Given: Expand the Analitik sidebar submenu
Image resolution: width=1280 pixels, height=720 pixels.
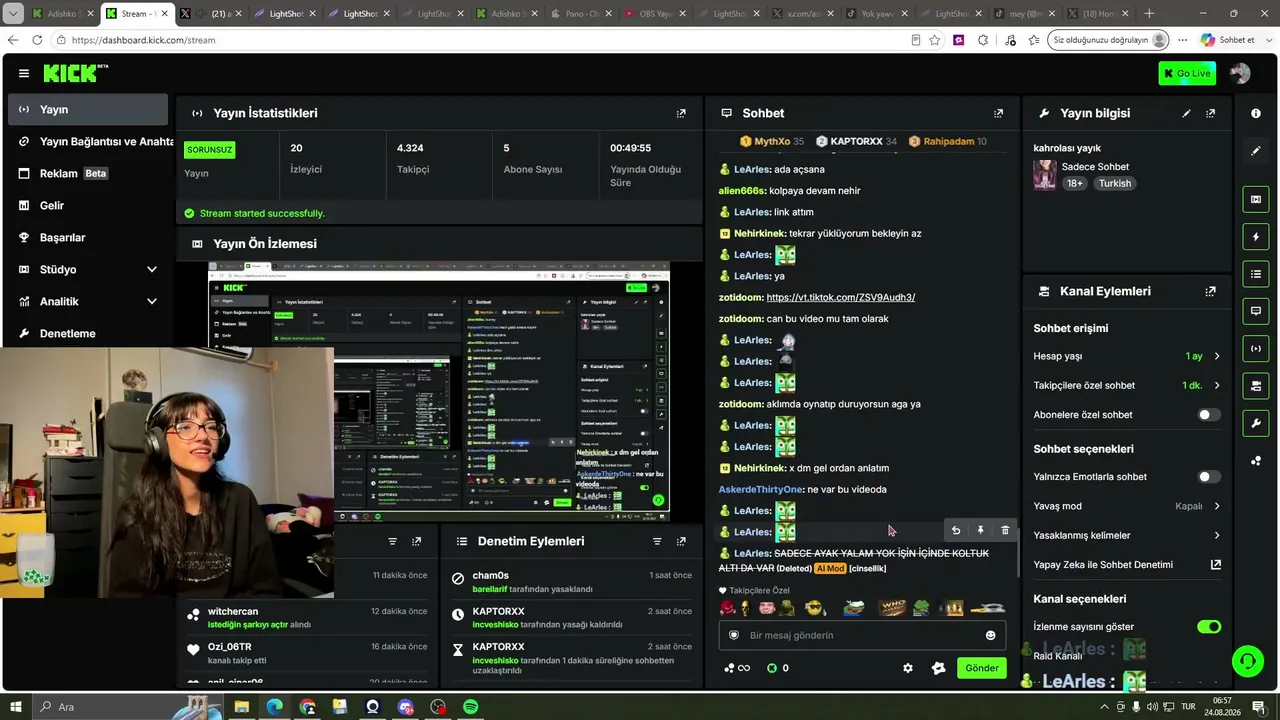Looking at the screenshot, I should [88, 301].
